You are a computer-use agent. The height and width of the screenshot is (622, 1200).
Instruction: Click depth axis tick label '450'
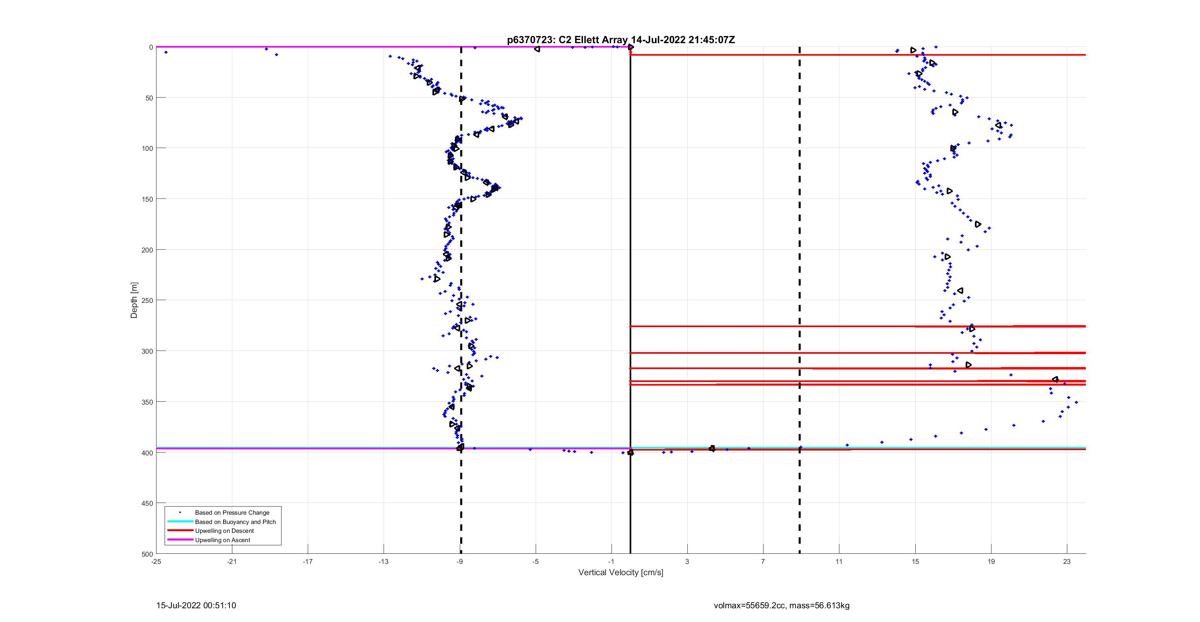(146, 503)
